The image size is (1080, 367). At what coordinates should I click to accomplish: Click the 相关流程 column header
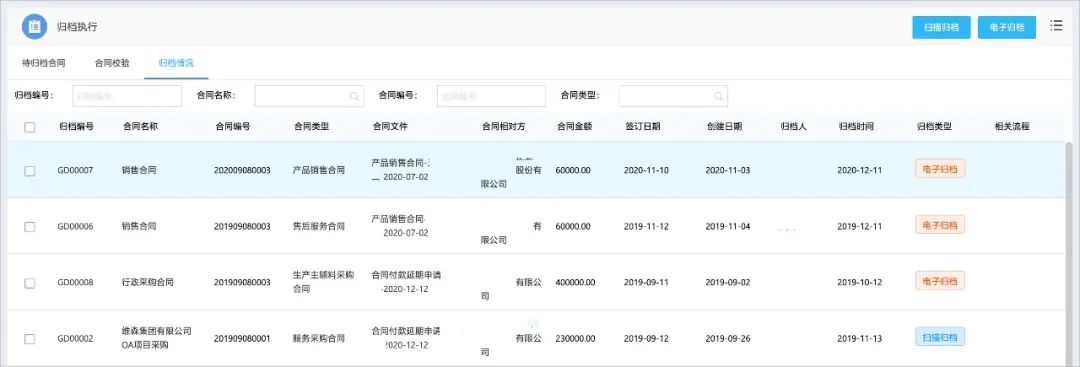point(1012,127)
